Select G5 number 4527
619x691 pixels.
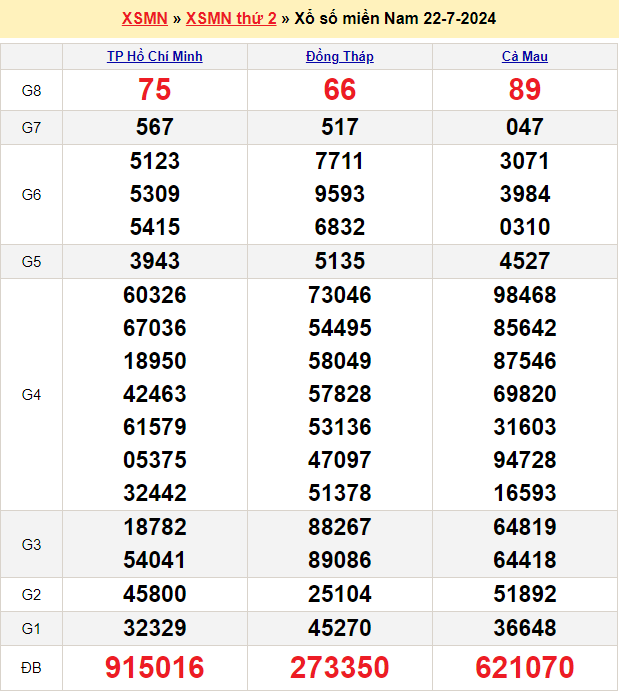[525, 261]
